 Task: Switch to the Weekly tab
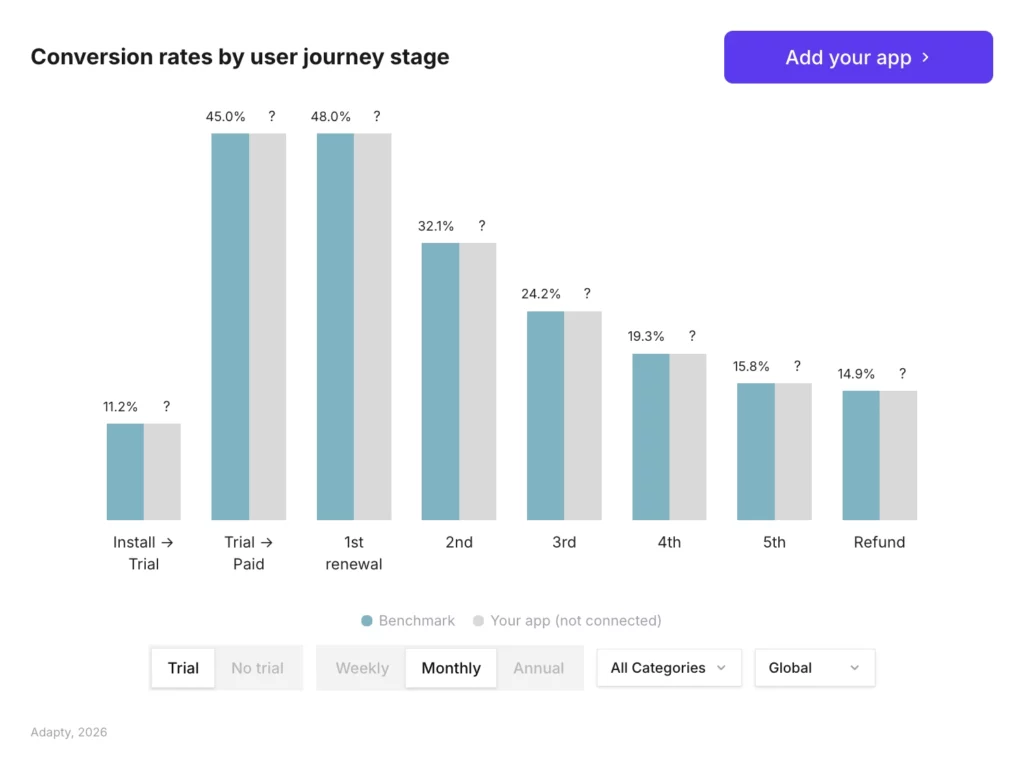point(362,668)
